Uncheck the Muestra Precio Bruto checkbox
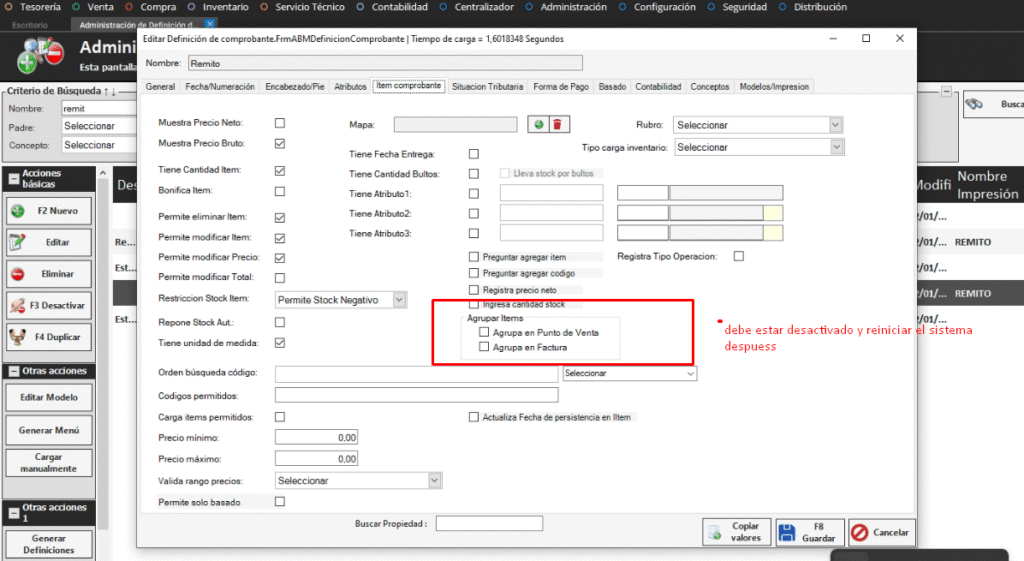 280,144
